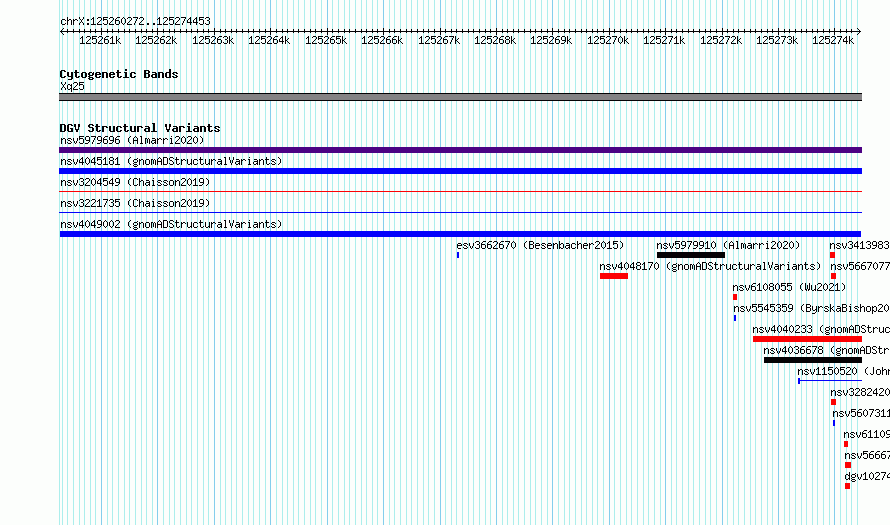The image size is (890, 525).
Task: Click the 125264k ruler tick label
Action: (x=269, y=40)
